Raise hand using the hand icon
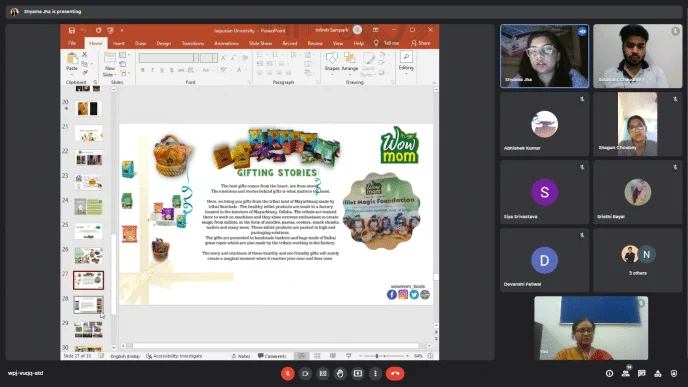This screenshot has height=387, width=688. 340,373
